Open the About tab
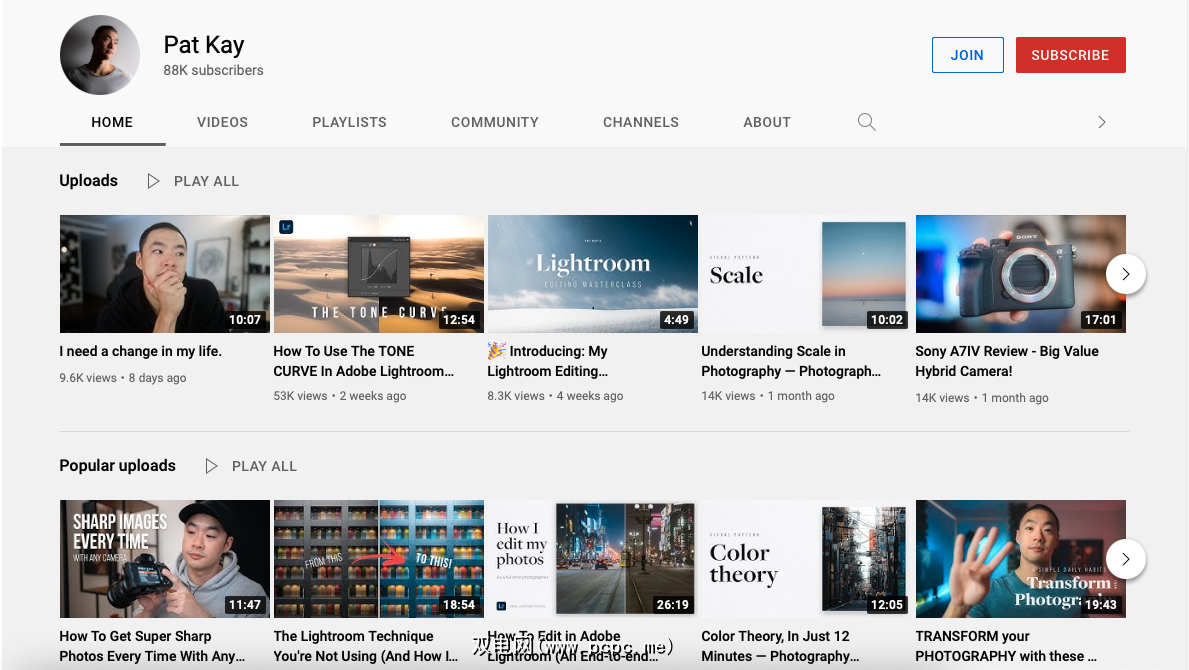The height and width of the screenshot is (670, 1189). click(766, 122)
